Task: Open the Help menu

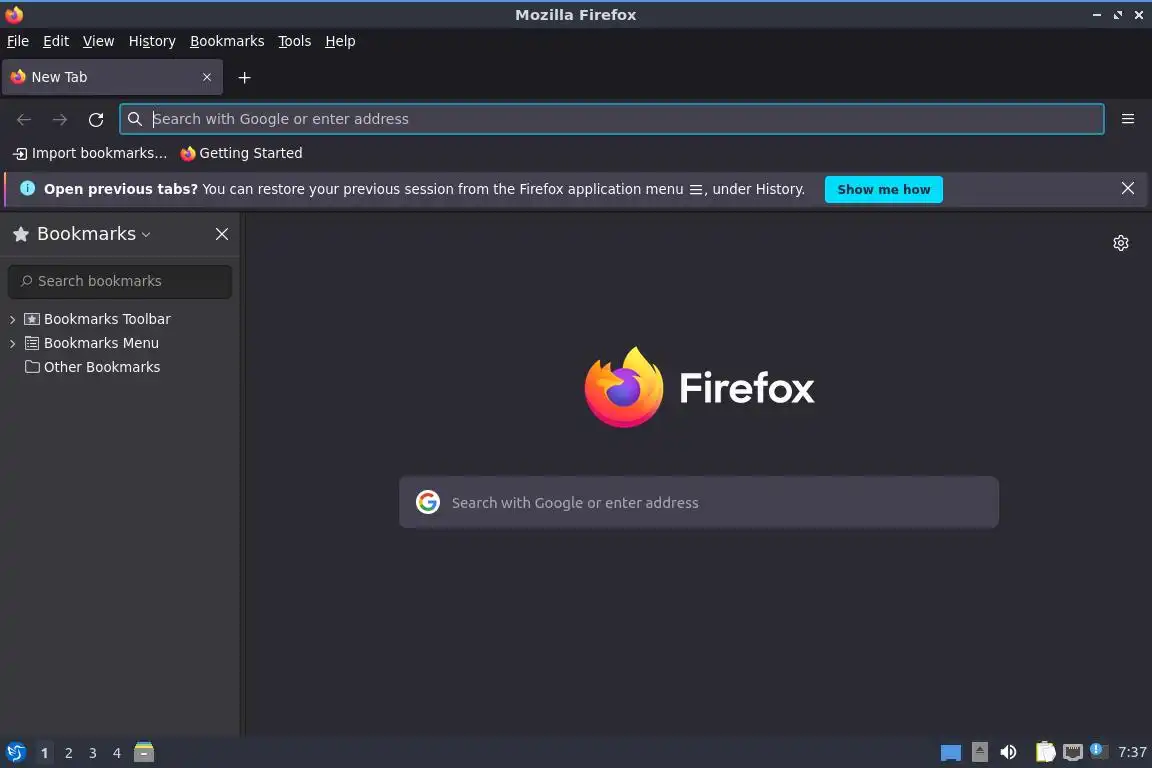Action: tap(340, 41)
